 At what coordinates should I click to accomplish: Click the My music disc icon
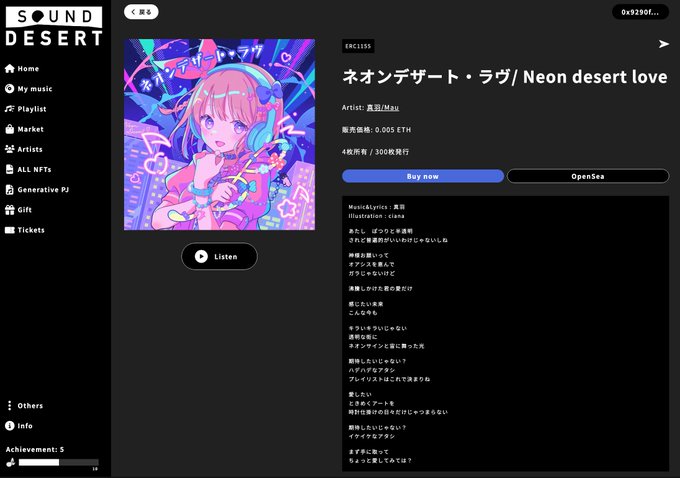10,88
